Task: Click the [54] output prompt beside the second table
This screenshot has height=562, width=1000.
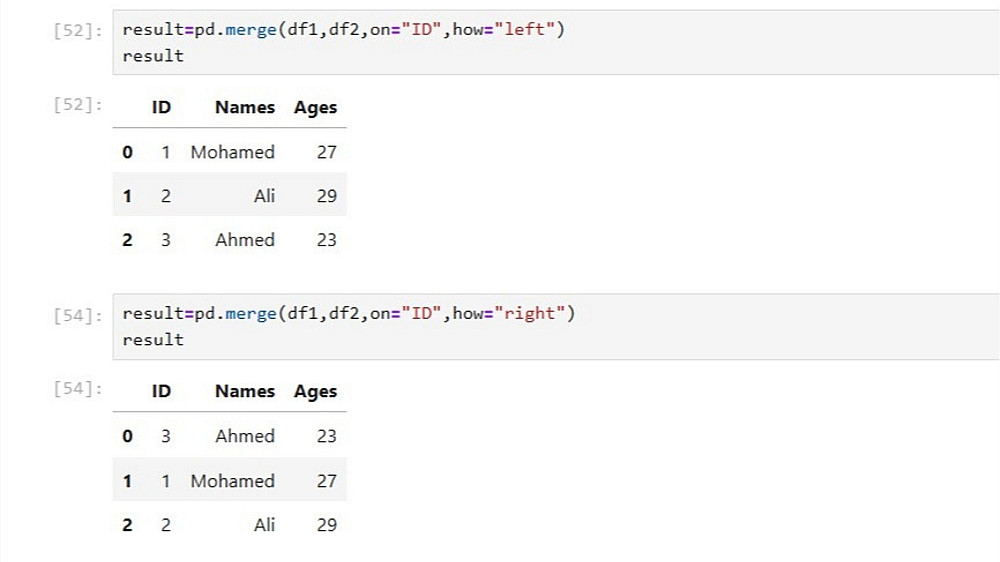Action: point(77,388)
